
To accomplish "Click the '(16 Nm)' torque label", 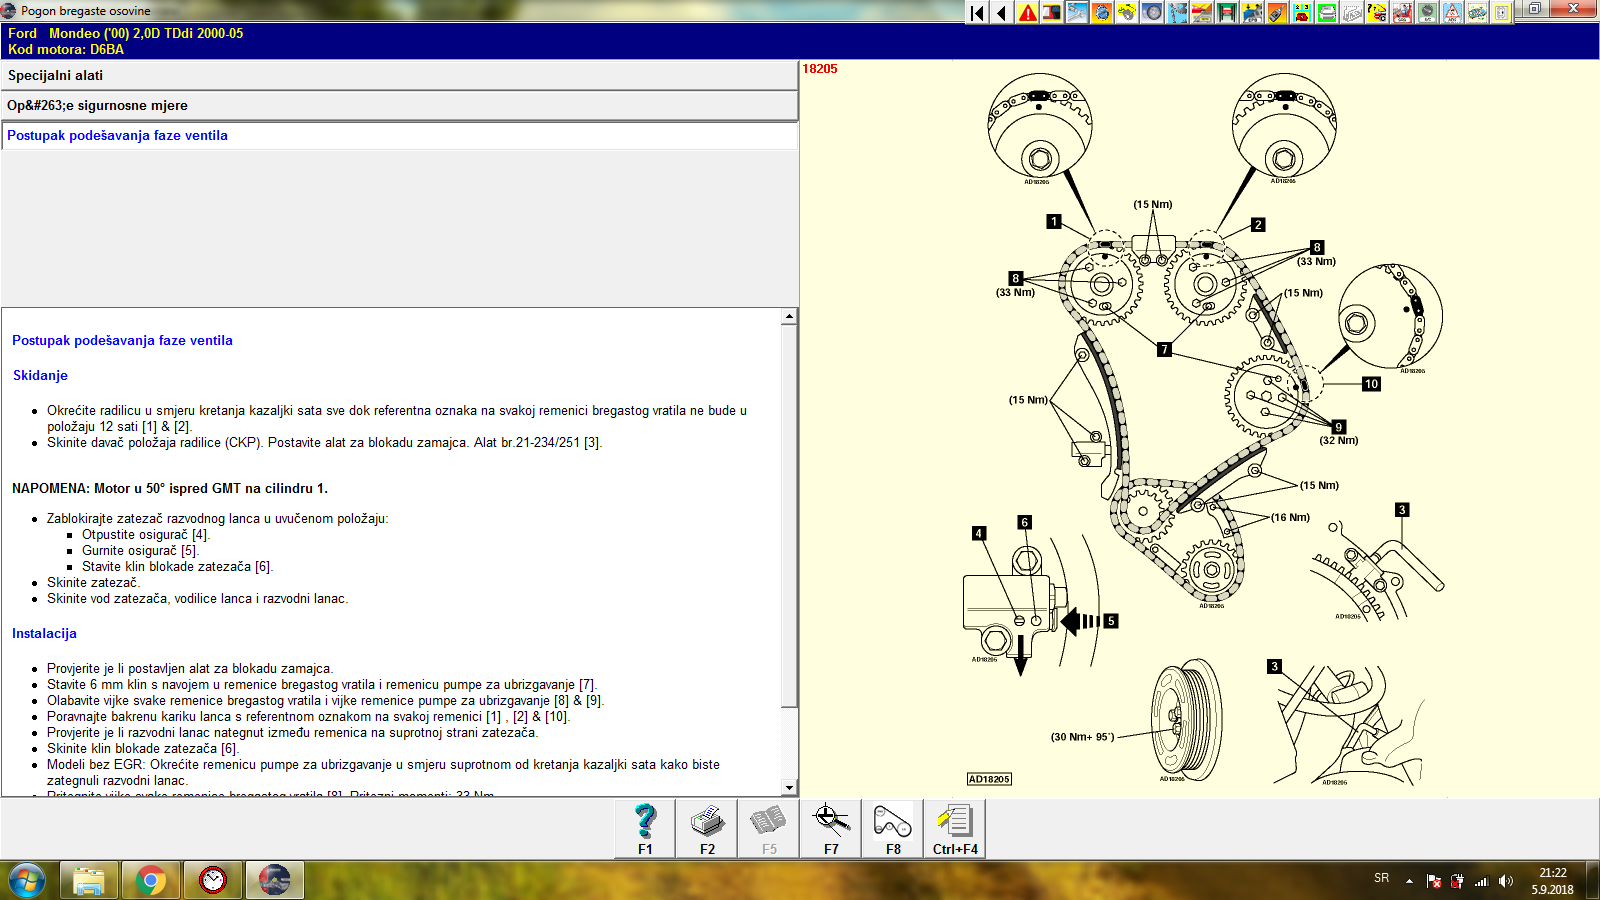I will (1290, 517).
